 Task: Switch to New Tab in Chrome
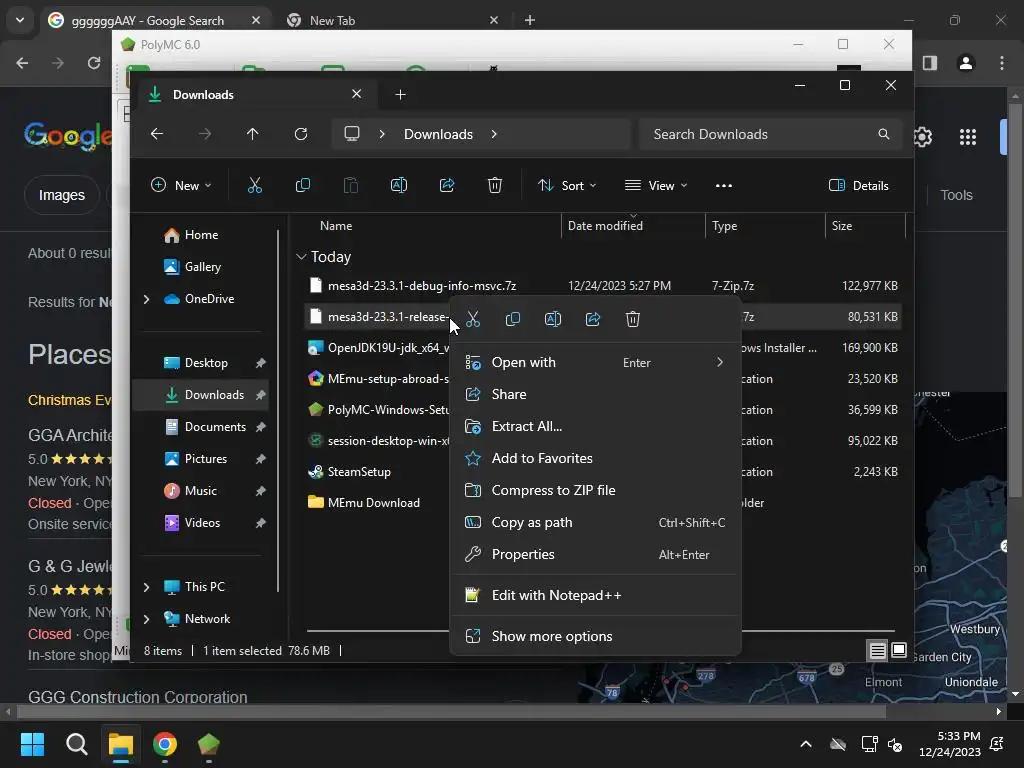(x=392, y=20)
